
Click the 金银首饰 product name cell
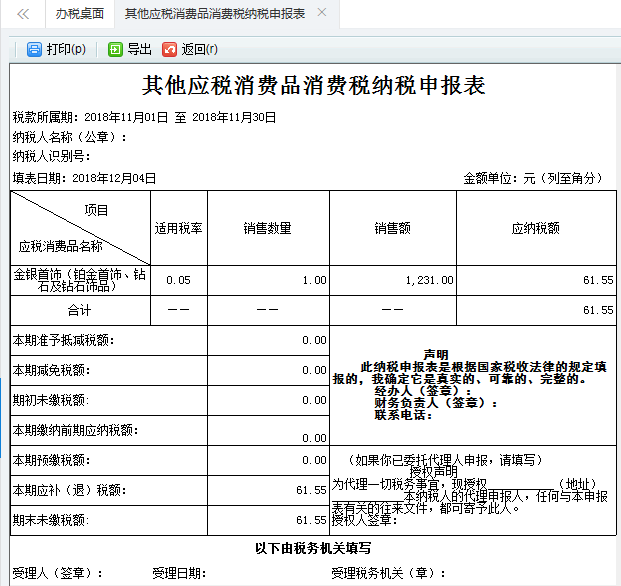click(80, 280)
